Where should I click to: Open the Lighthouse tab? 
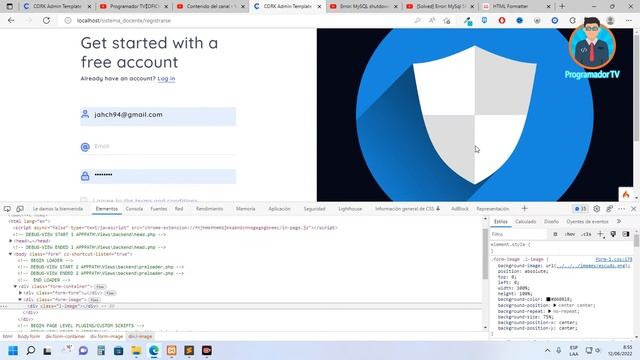point(350,209)
